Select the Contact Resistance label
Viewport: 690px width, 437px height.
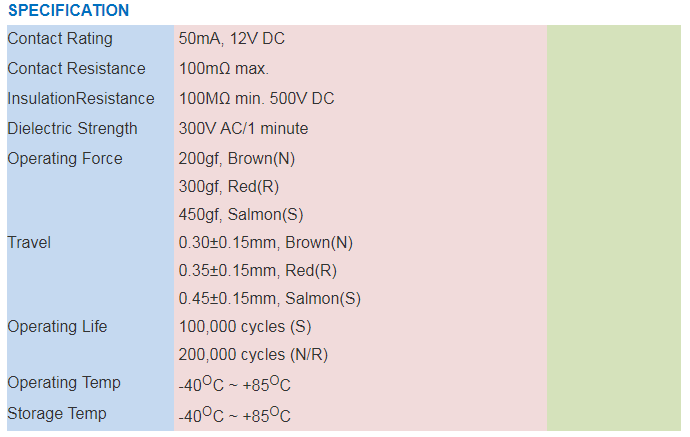[76, 69]
